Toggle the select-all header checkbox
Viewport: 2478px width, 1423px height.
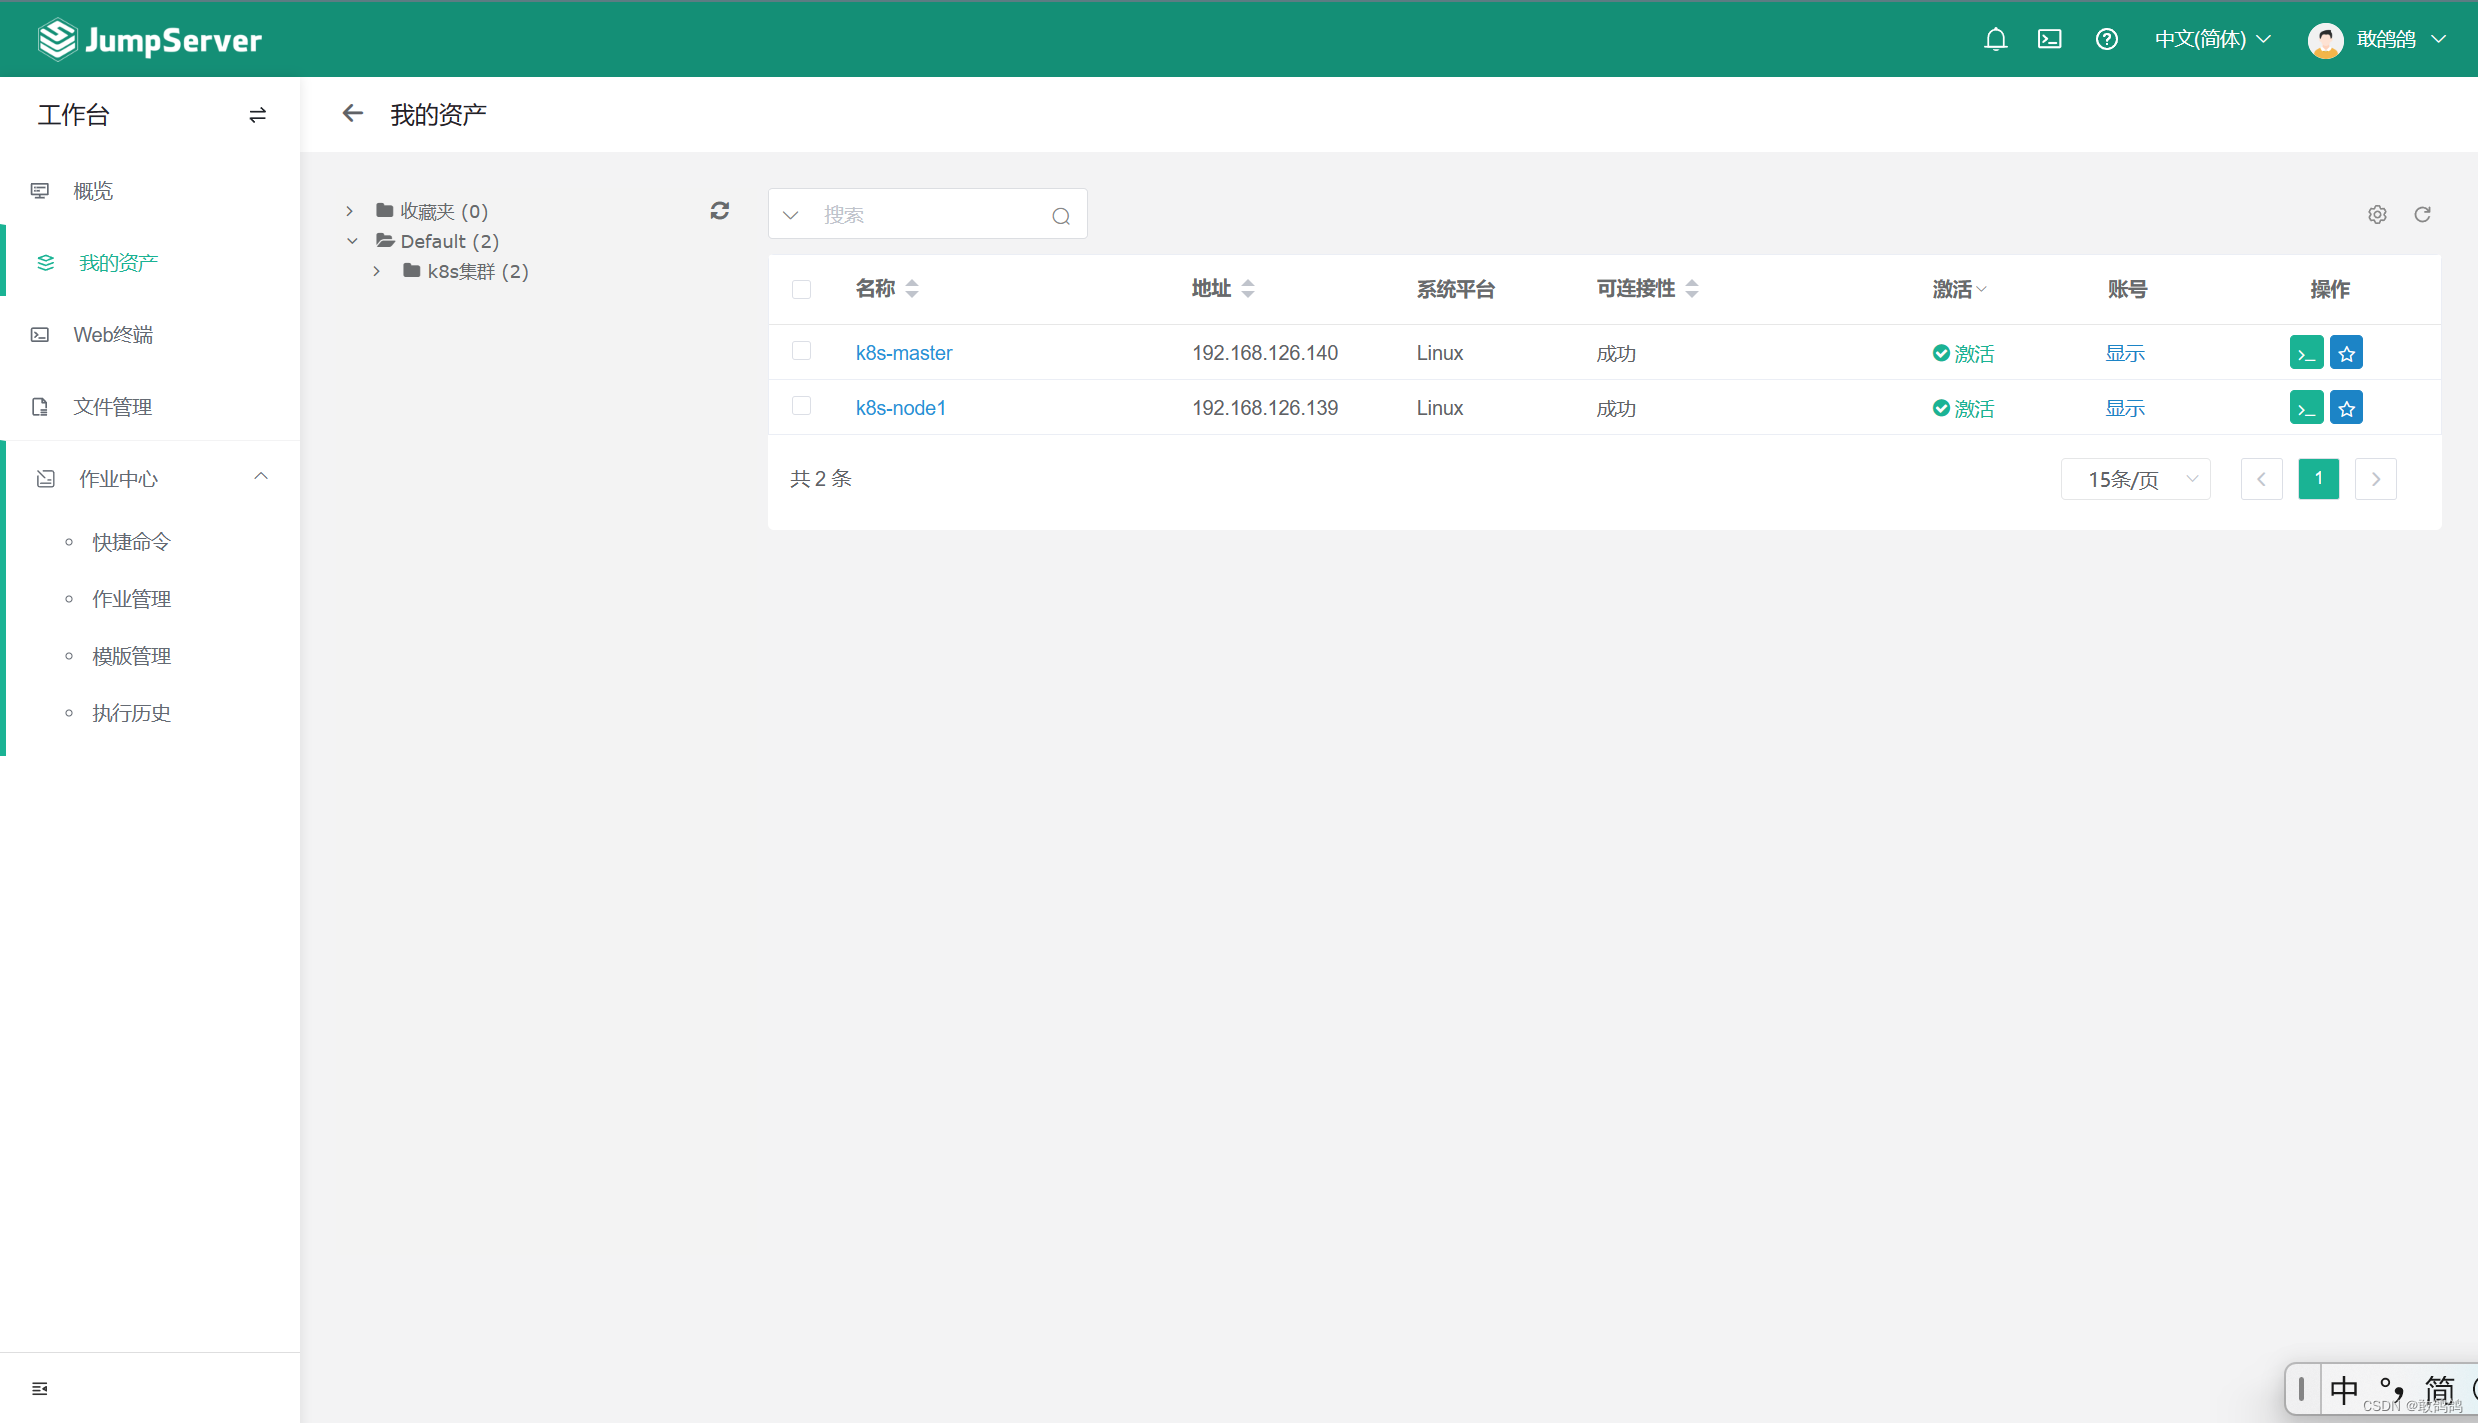coord(801,290)
